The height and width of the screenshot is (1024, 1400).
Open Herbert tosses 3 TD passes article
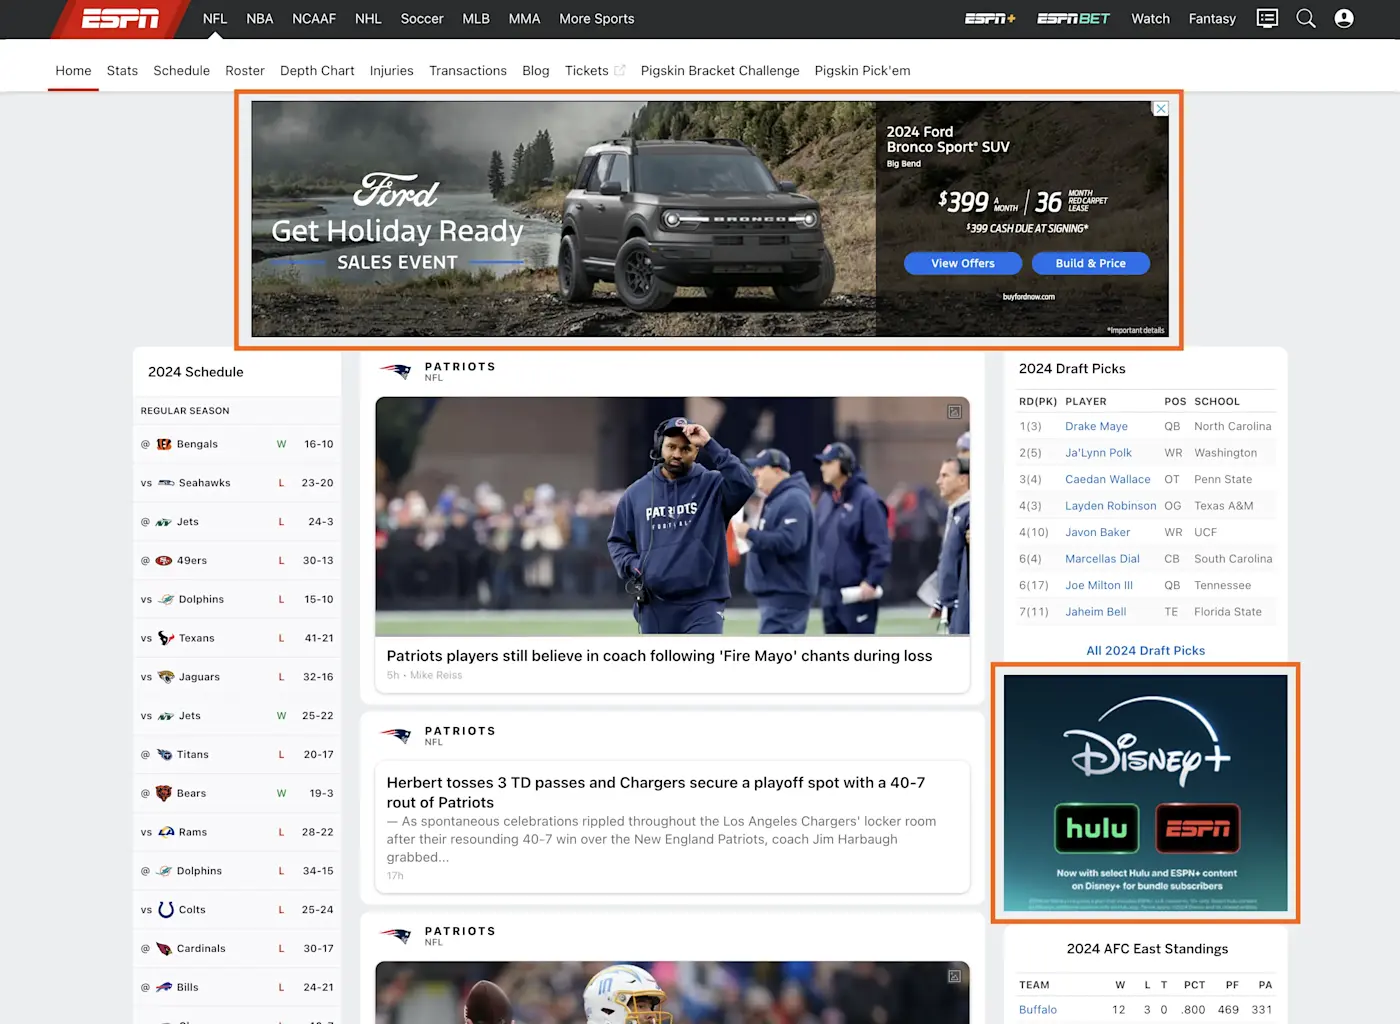click(656, 792)
